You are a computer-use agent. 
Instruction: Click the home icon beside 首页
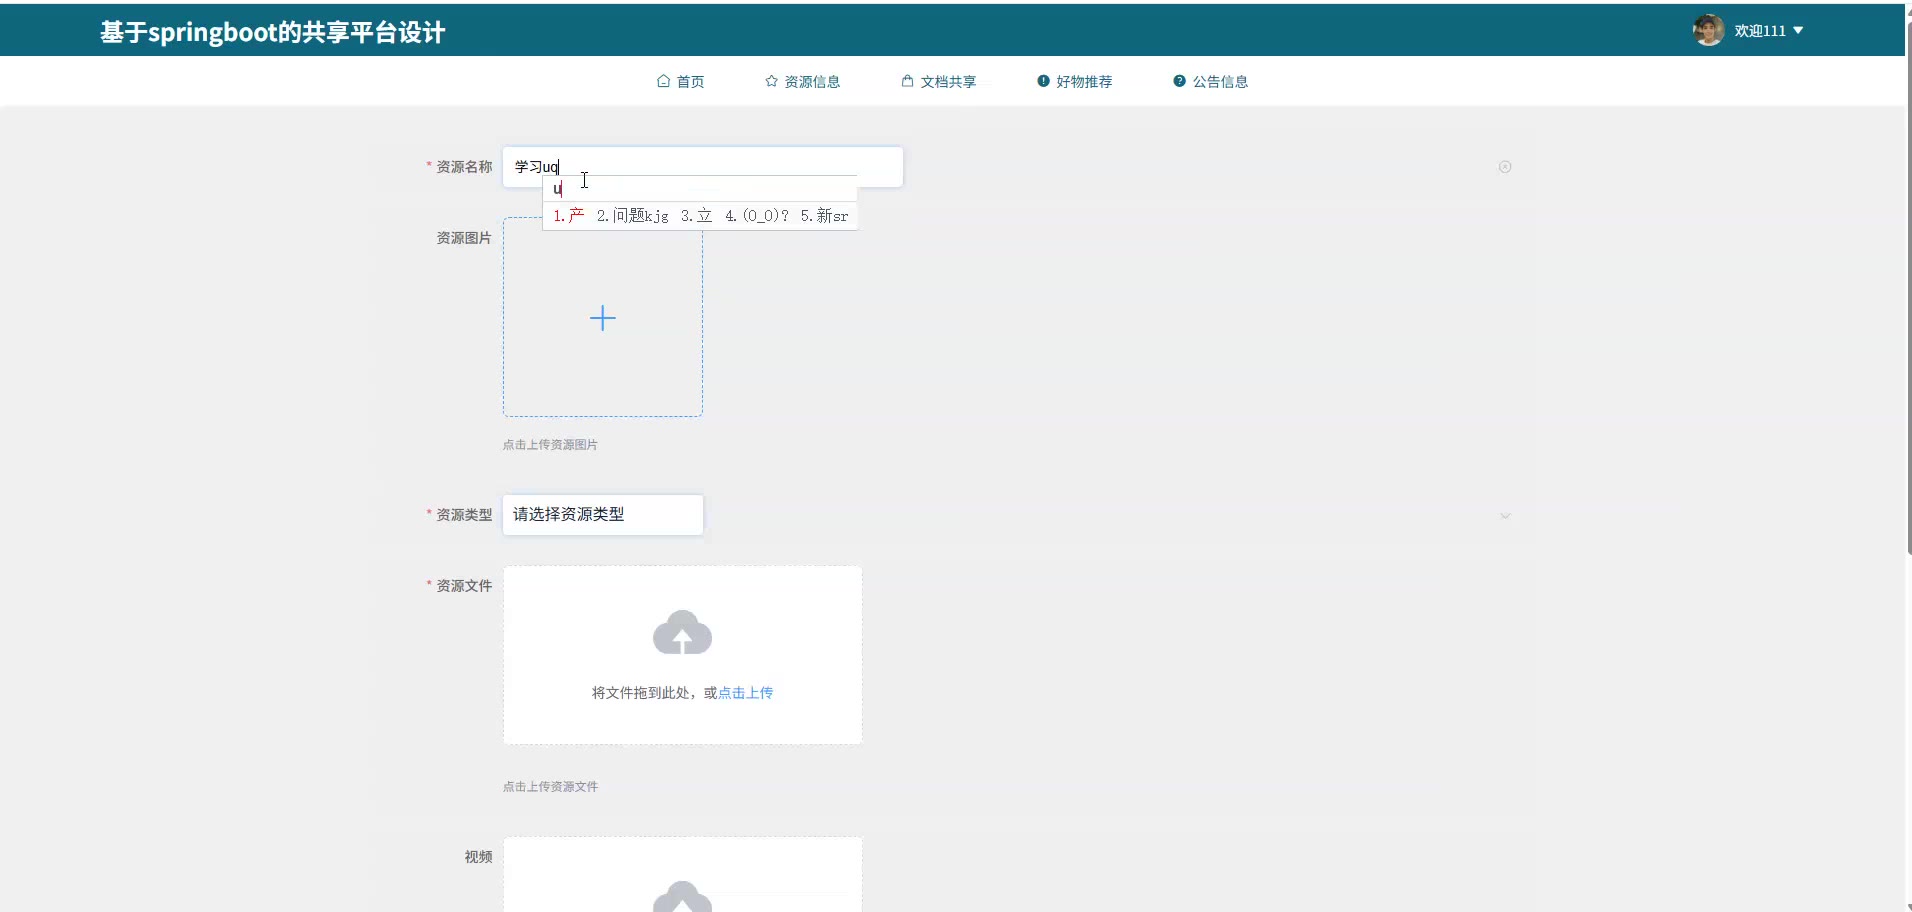[663, 81]
